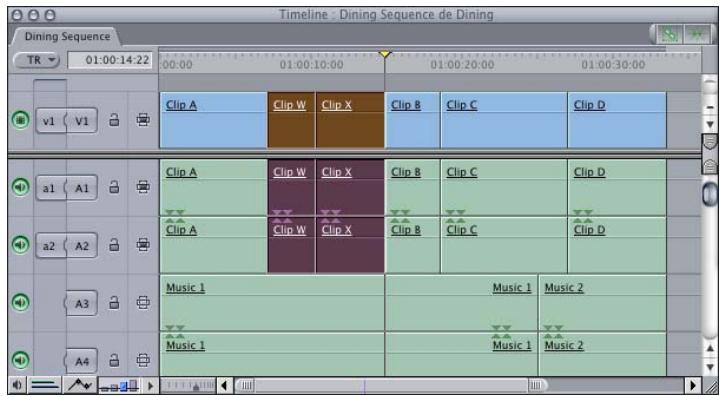
Task: Lock the A2 audio track
Action: [114, 245]
